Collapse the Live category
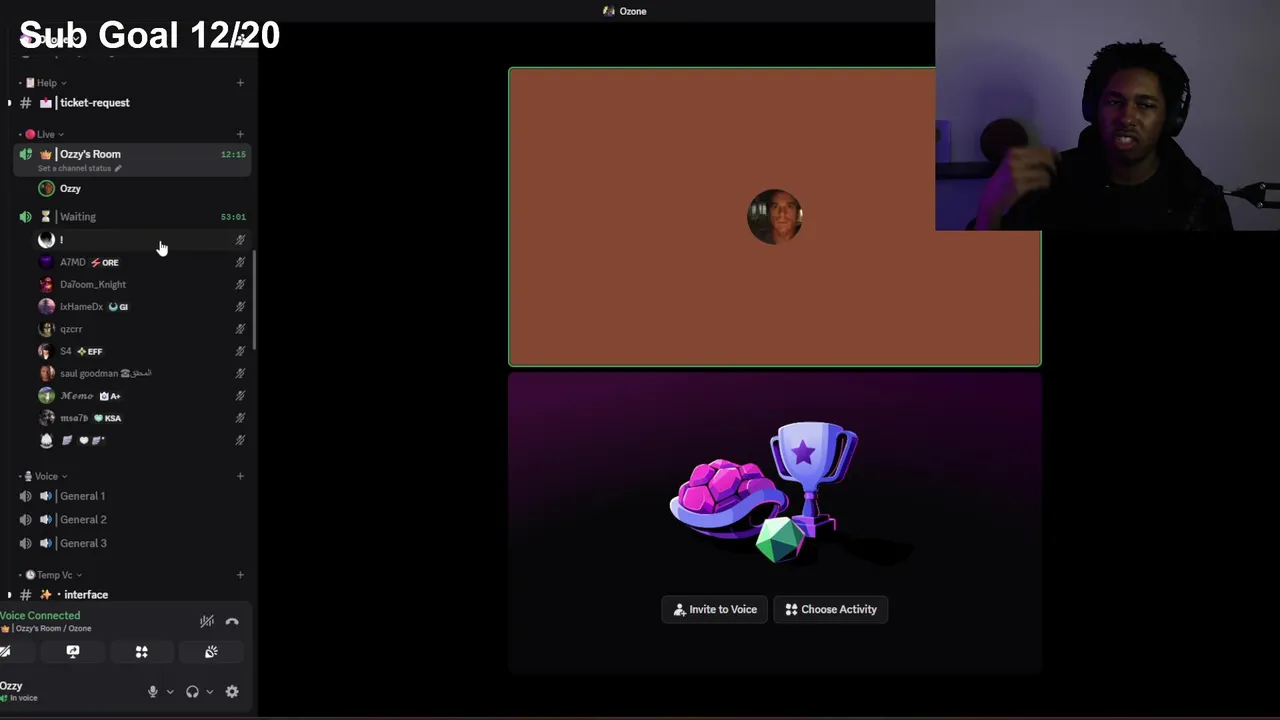The width and height of the screenshot is (1280, 720). pyautogui.click(x=42, y=134)
